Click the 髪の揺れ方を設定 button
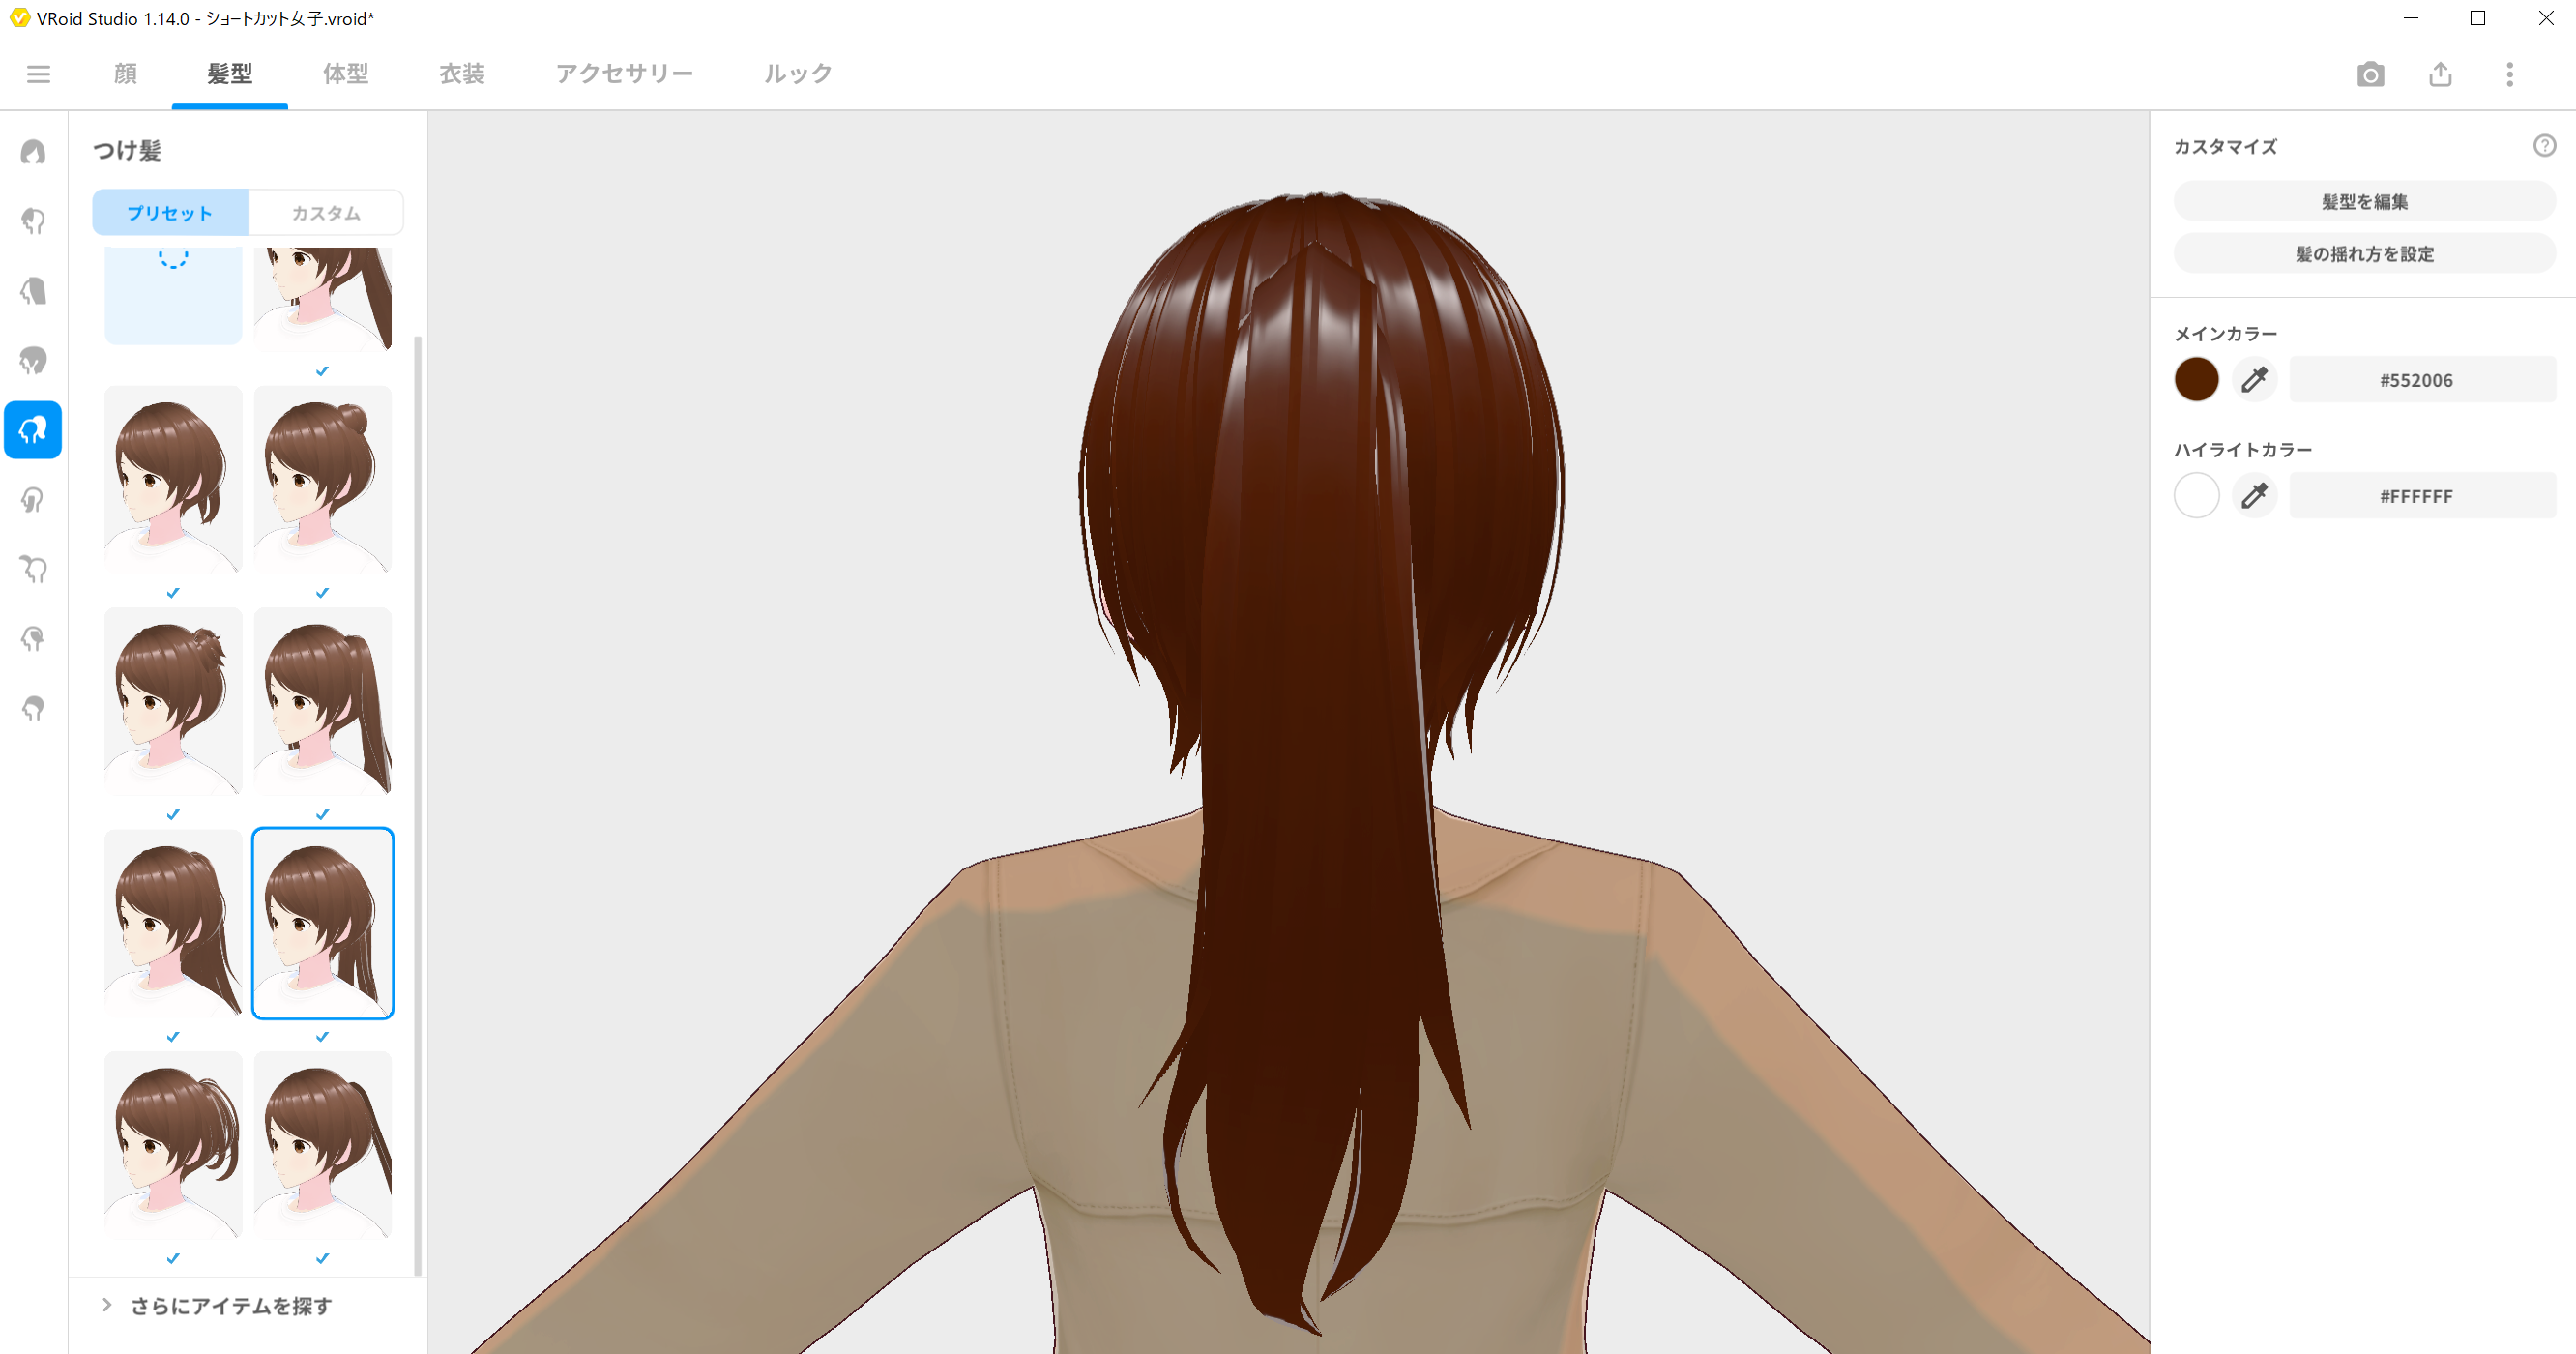 [2364, 254]
